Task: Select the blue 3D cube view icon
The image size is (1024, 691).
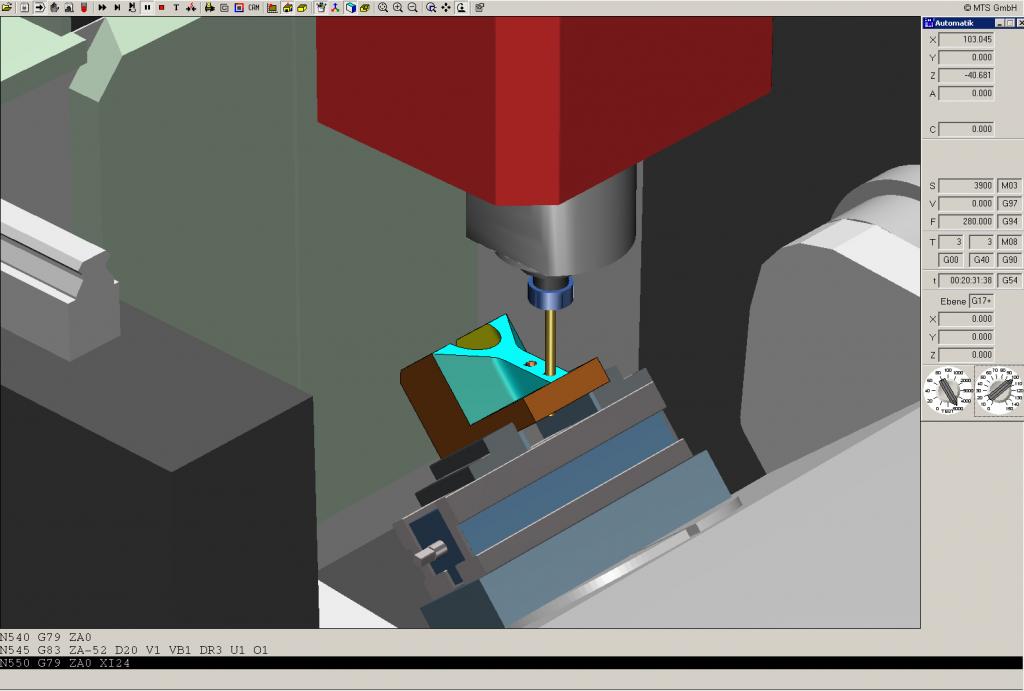Action: (350, 8)
